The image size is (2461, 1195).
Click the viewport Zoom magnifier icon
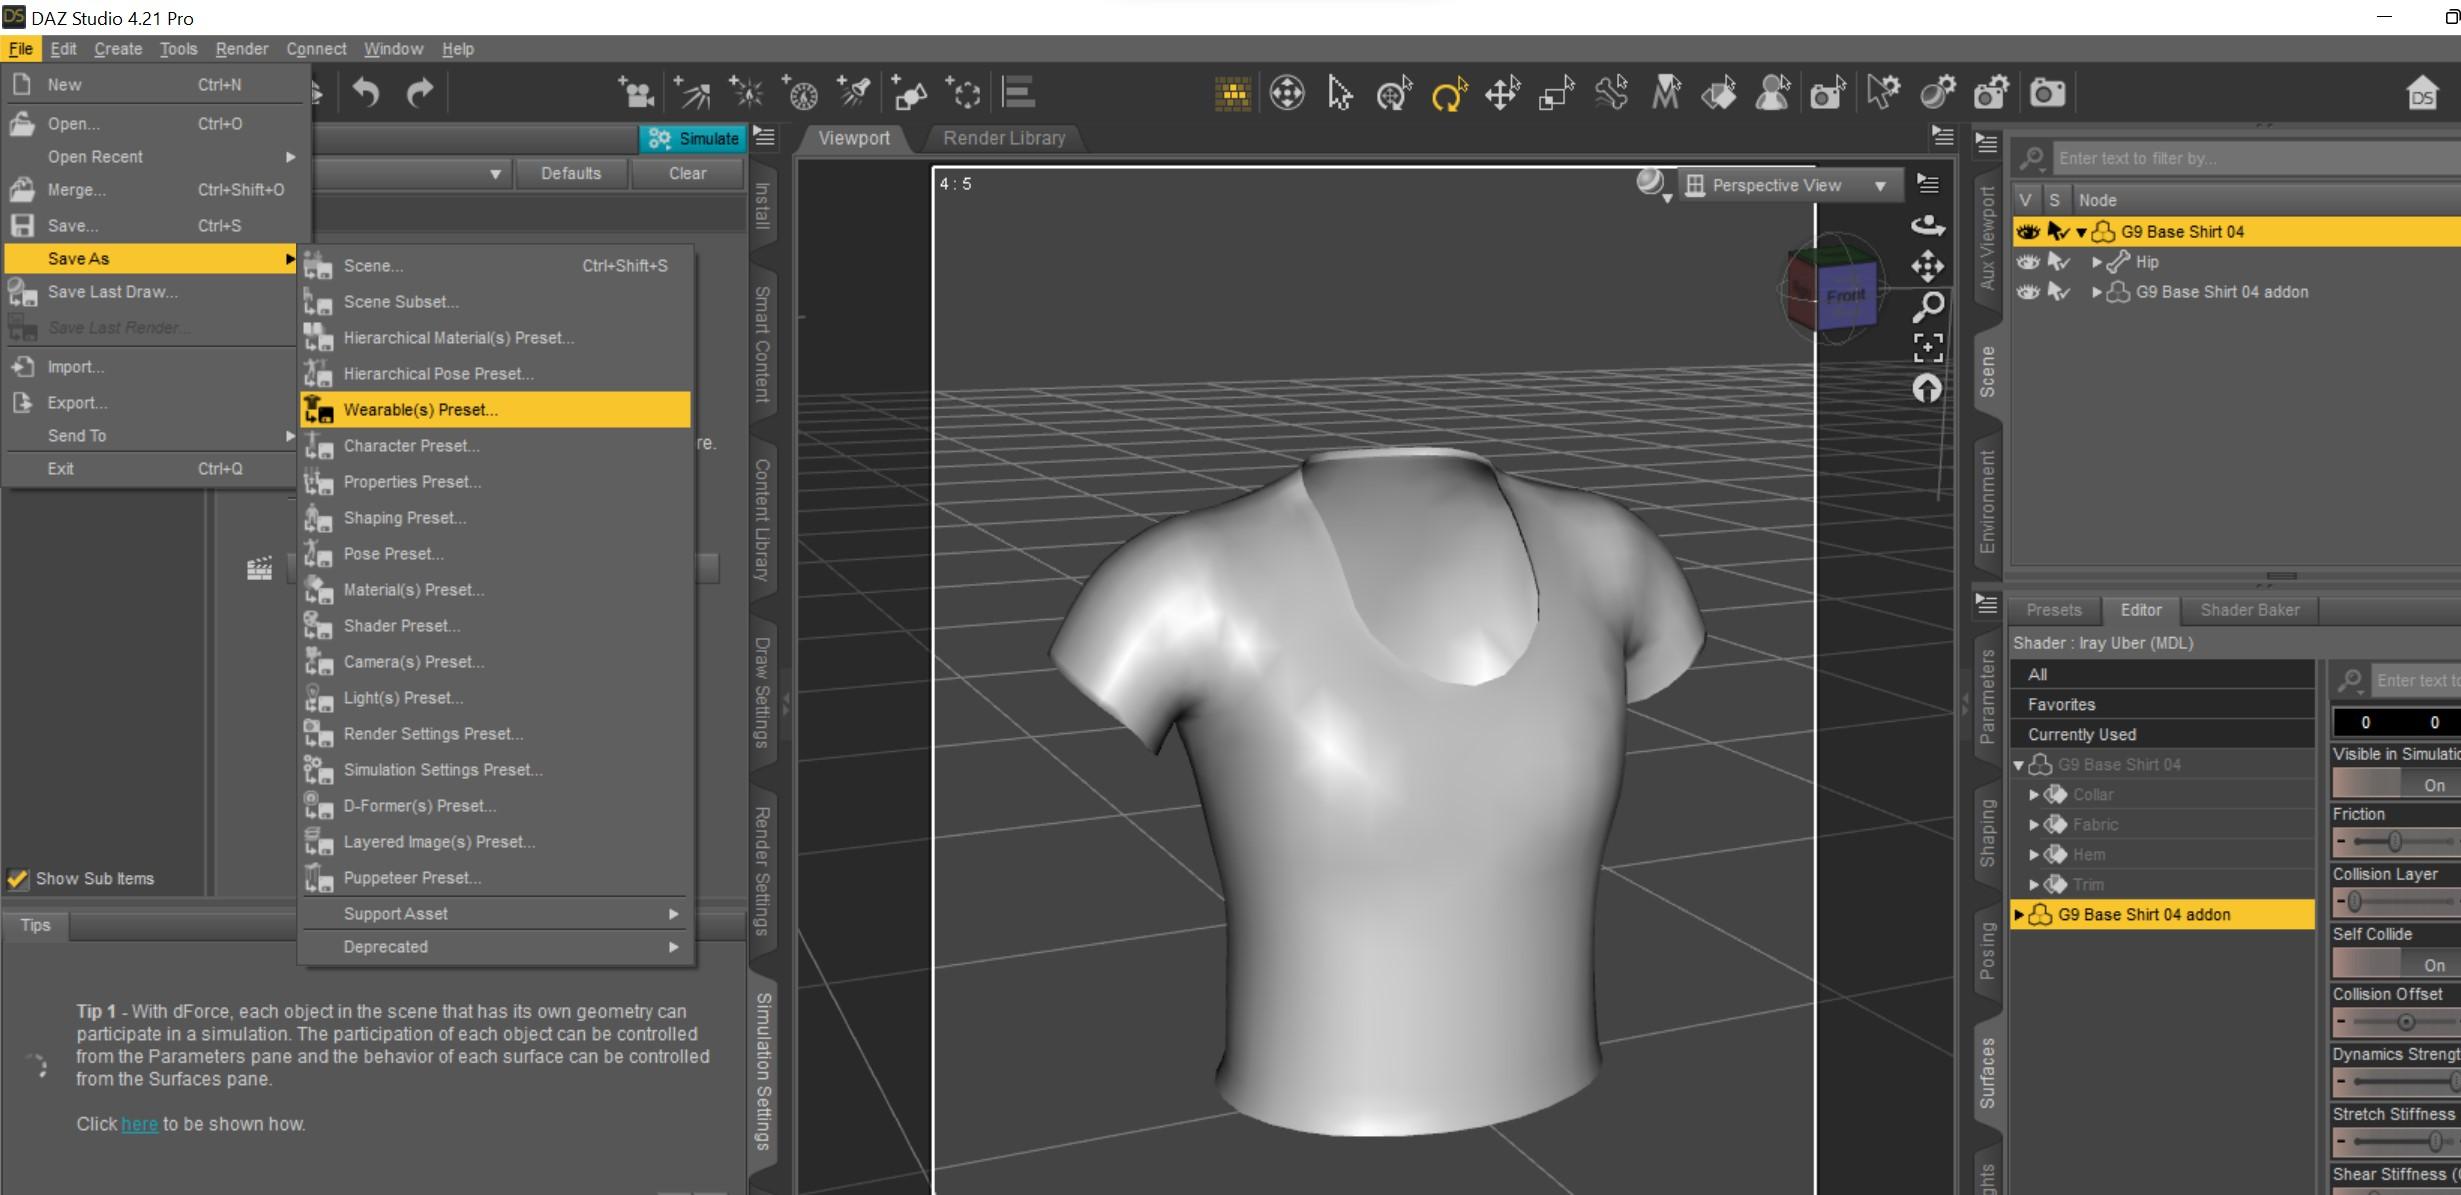click(1927, 306)
